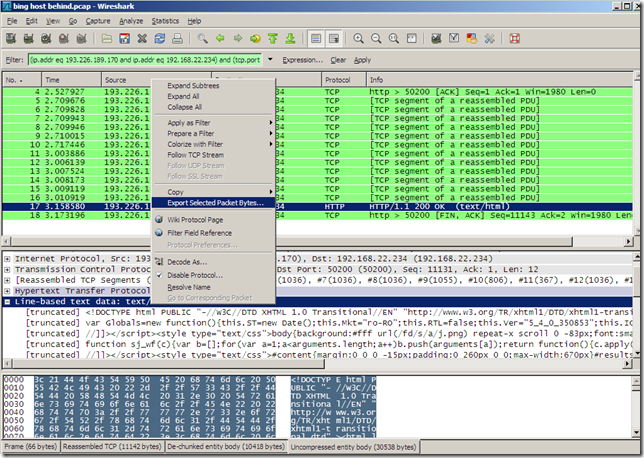
Task: Reset zoom to normal size icon
Action: click(x=393, y=39)
